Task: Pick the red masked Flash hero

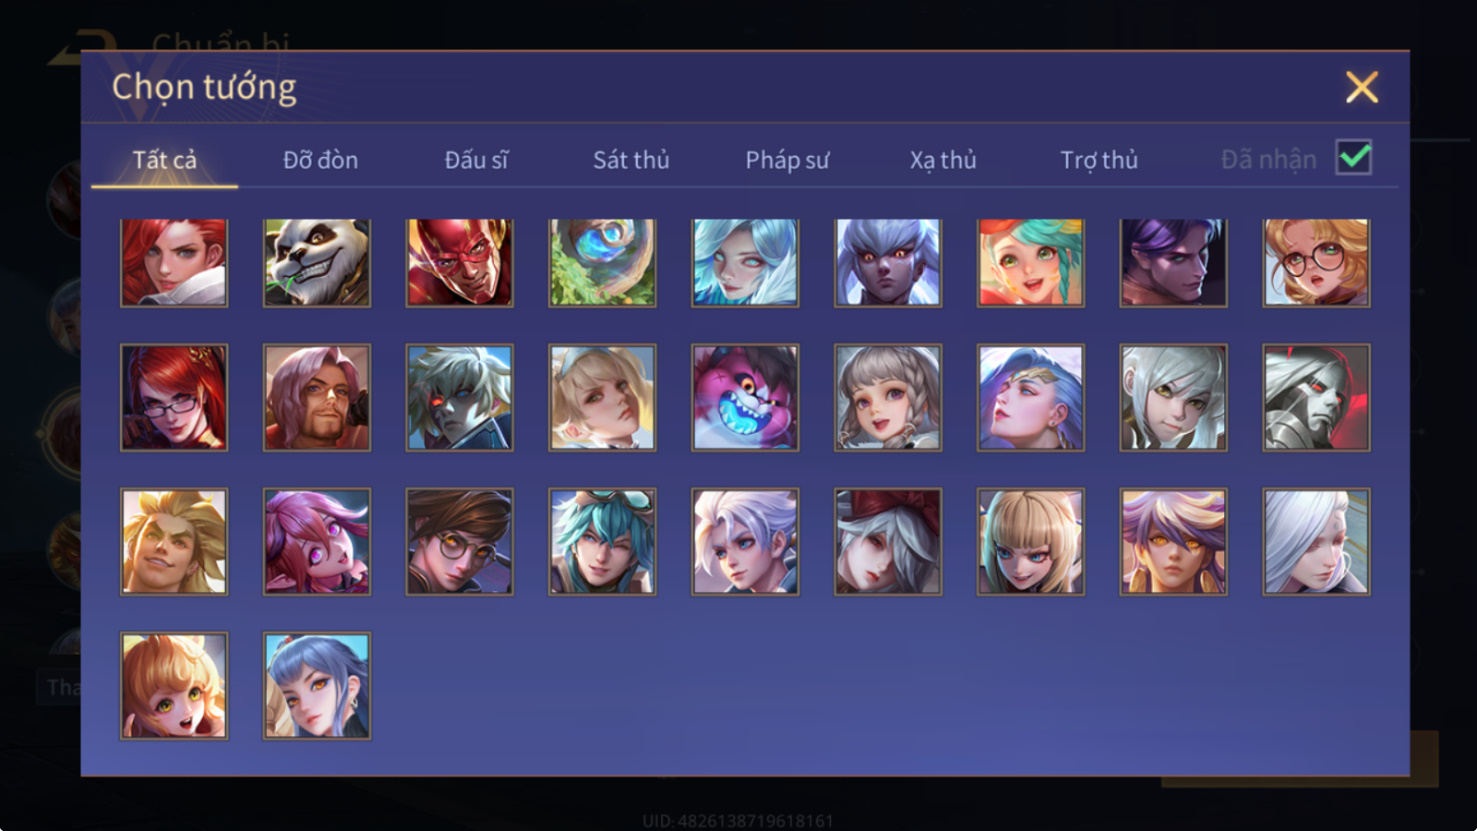Action: click(460, 263)
